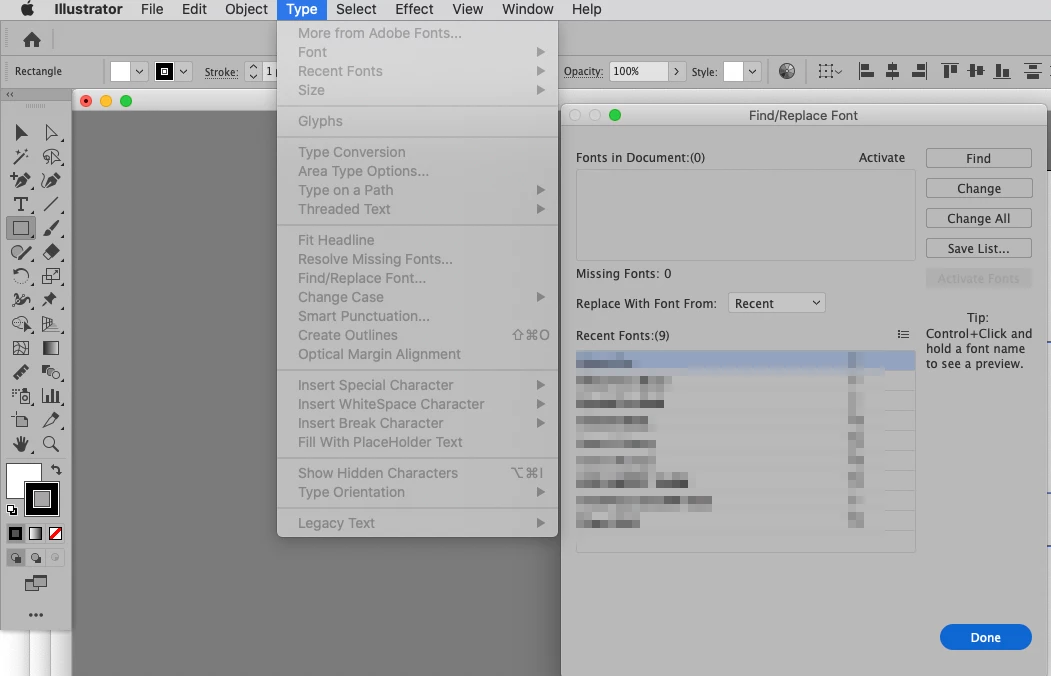The height and width of the screenshot is (676, 1051).
Task: Select the Scale tool
Action: point(51,276)
